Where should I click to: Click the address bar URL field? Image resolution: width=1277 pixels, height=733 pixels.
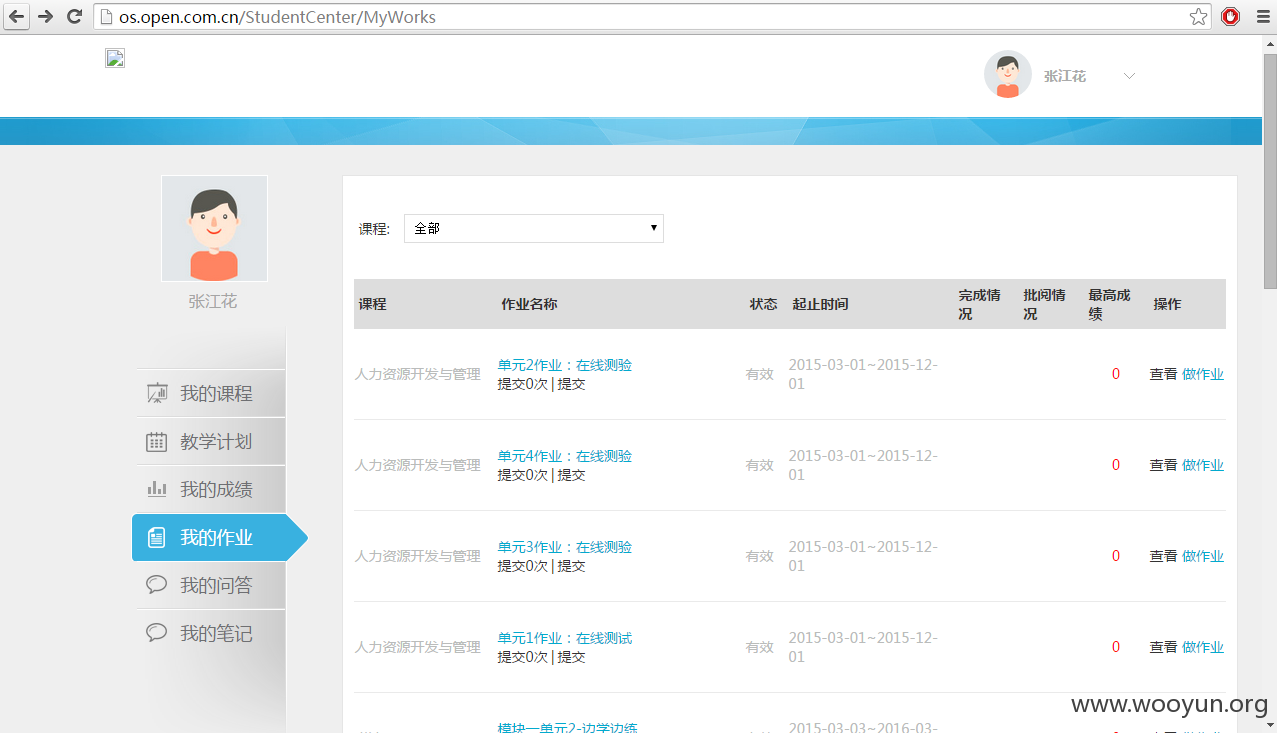(x=650, y=17)
